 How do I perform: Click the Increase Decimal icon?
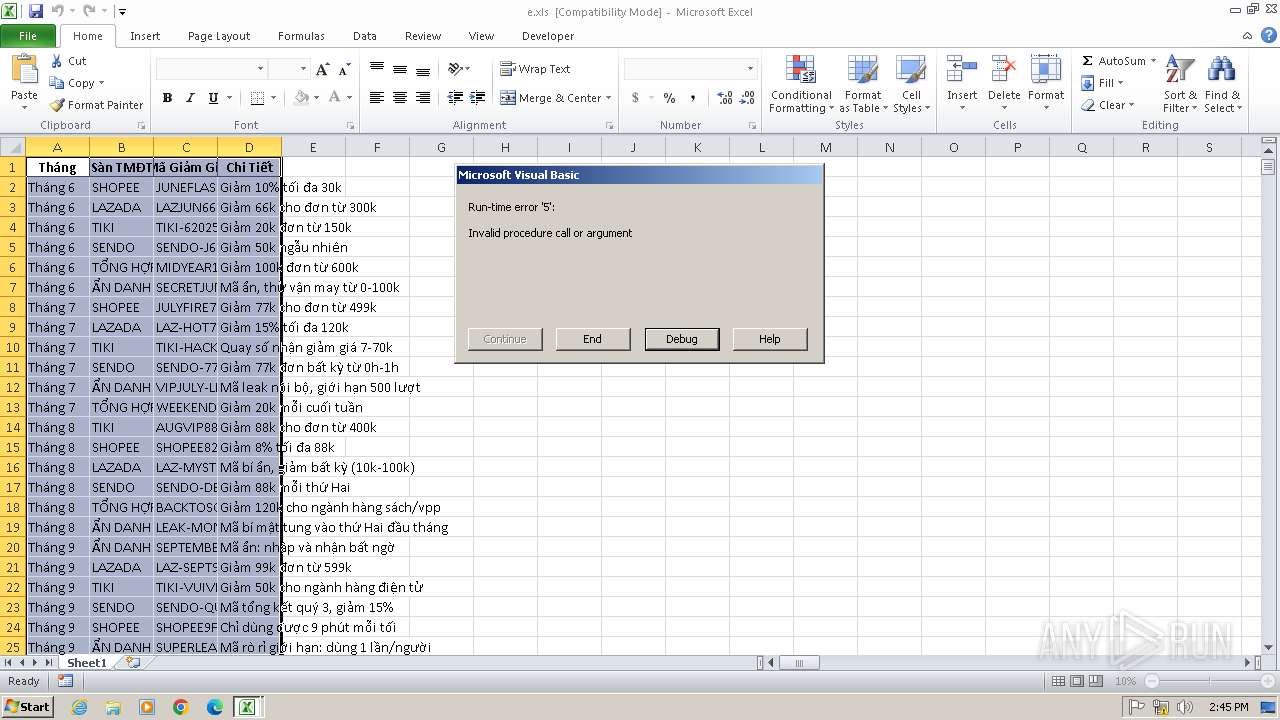(x=725, y=98)
